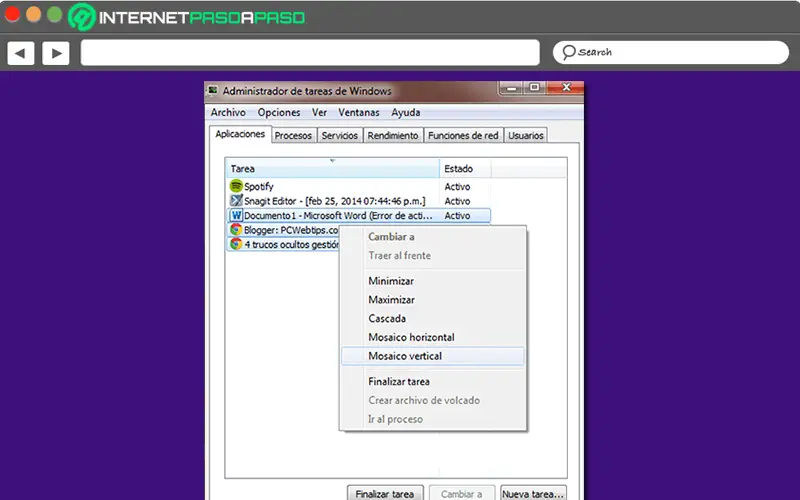Viewport: 800px width, 500px height.
Task: Click the Finalizar tarea button at bottom
Action: pos(385,493)
